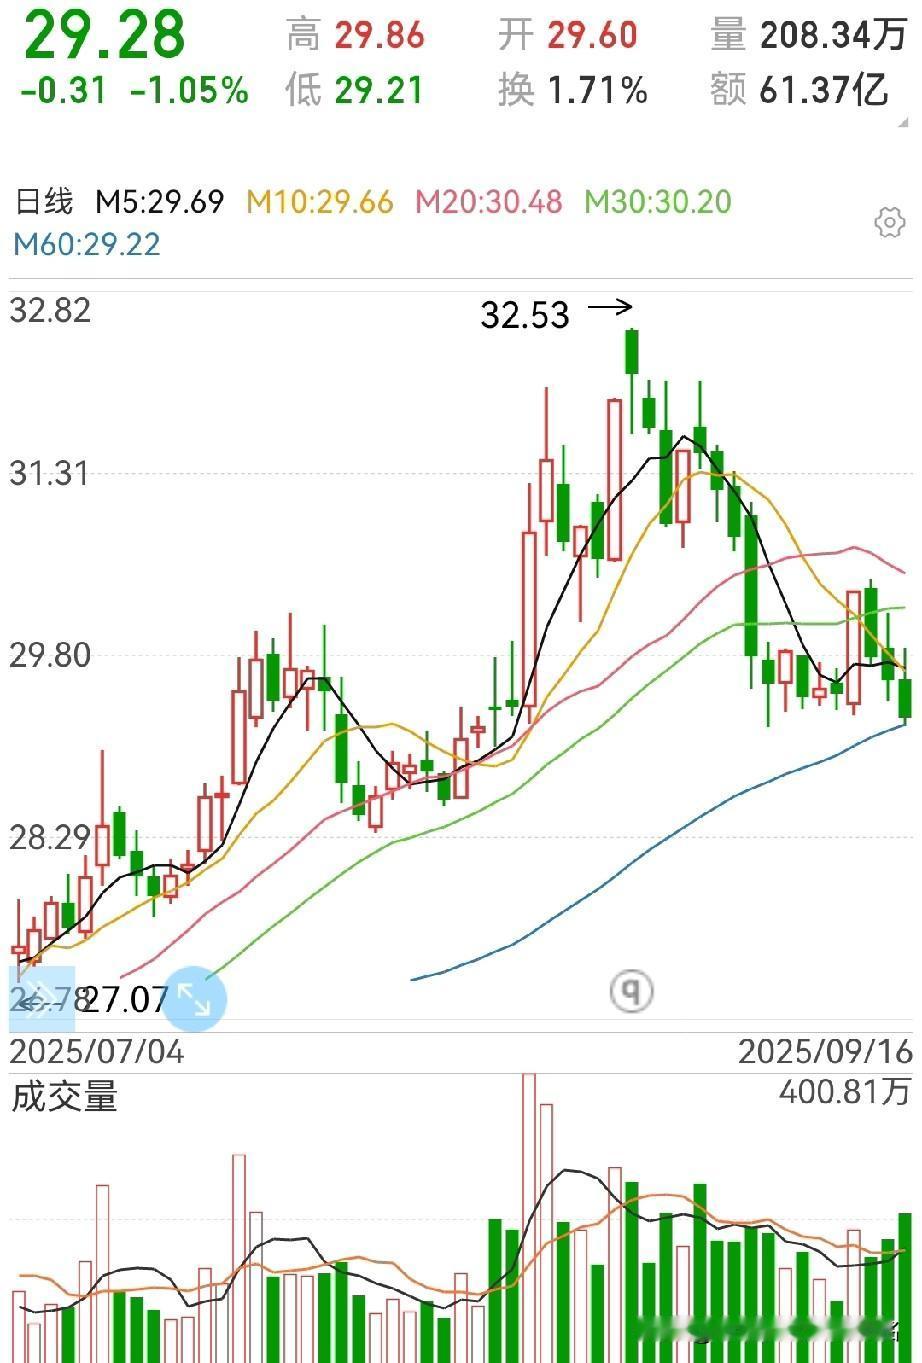The height and width of the screenshot is (1363, 922).
Task: Click the M20:30.48 moving average label
Action: click(x=489, y=202)
